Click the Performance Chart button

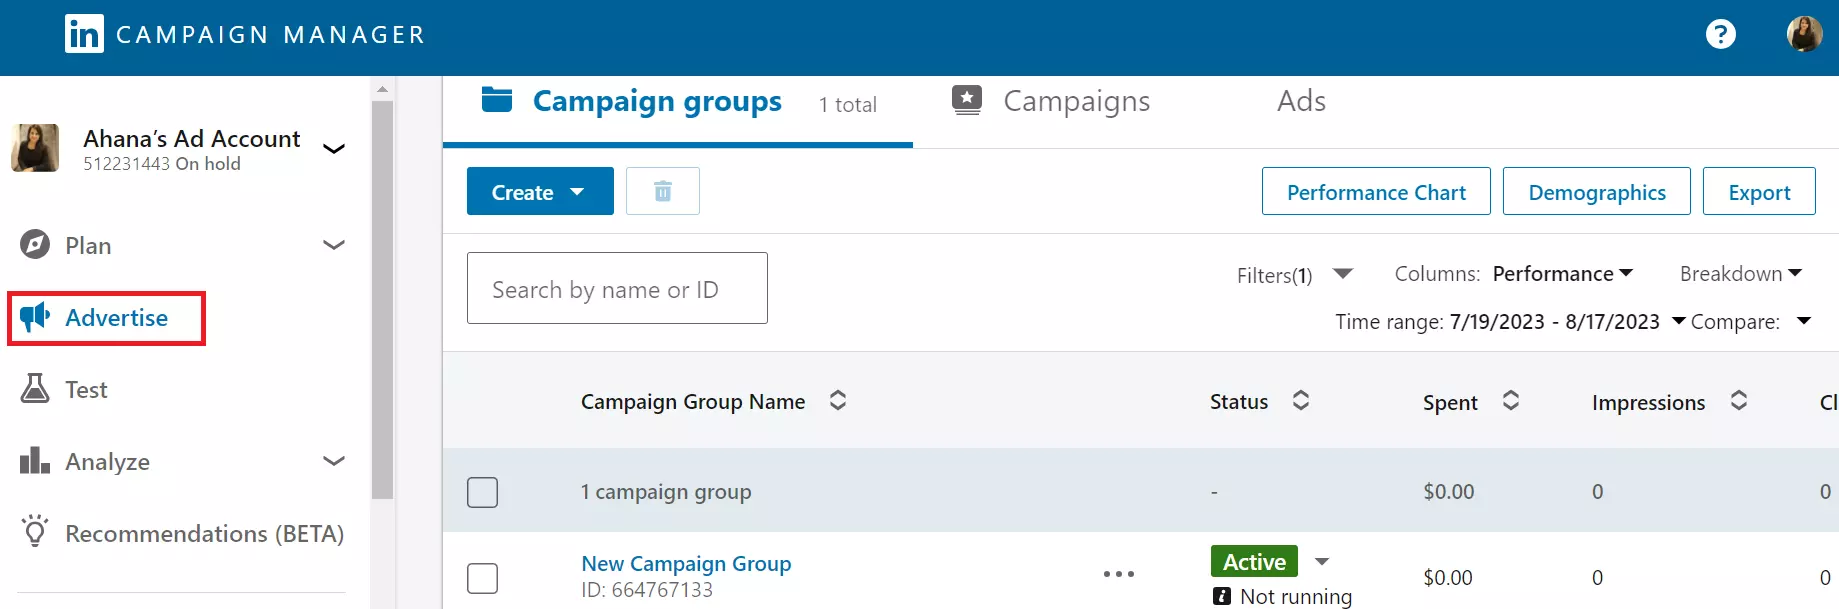pos(1375,192)
